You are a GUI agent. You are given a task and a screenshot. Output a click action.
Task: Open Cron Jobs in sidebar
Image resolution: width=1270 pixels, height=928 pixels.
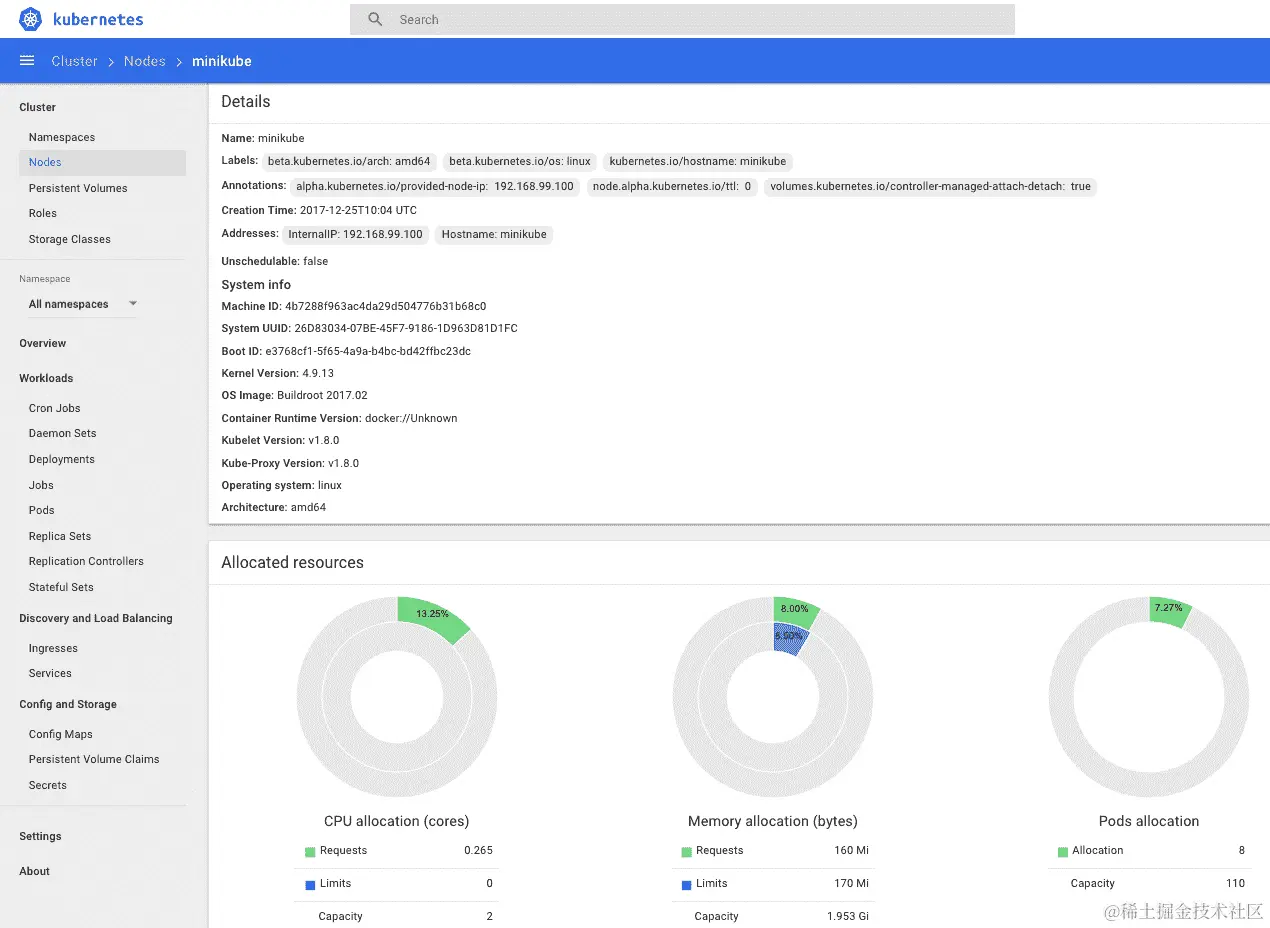(x=55, y=408)
